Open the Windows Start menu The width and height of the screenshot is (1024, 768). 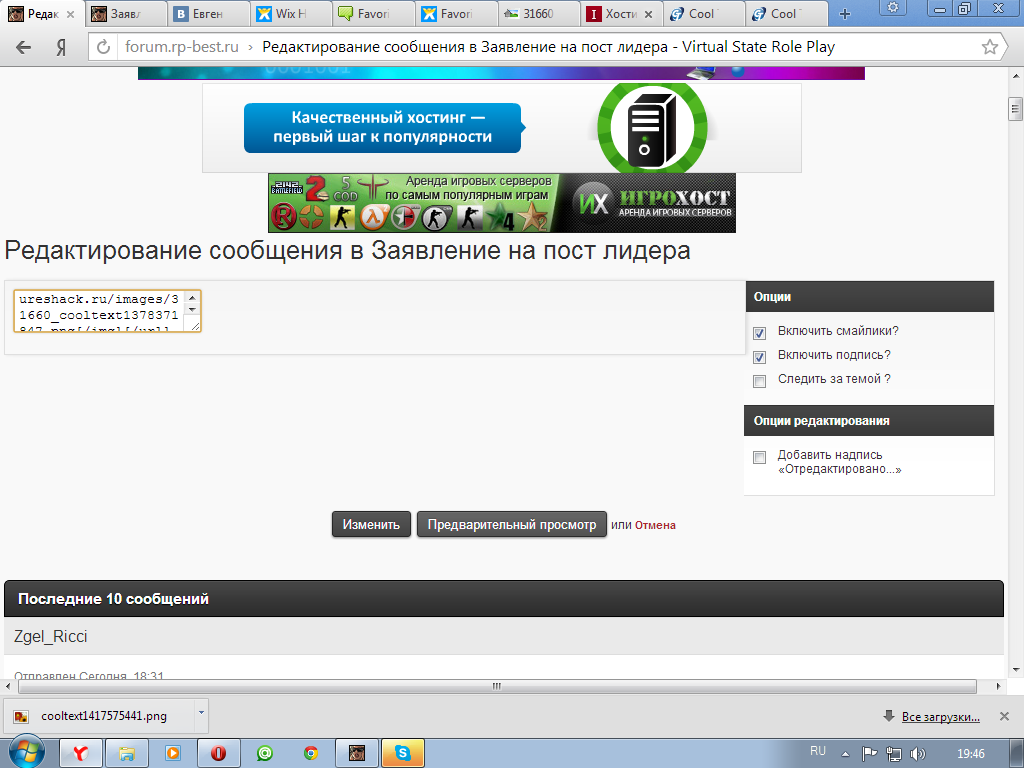[x=25, y=752]
